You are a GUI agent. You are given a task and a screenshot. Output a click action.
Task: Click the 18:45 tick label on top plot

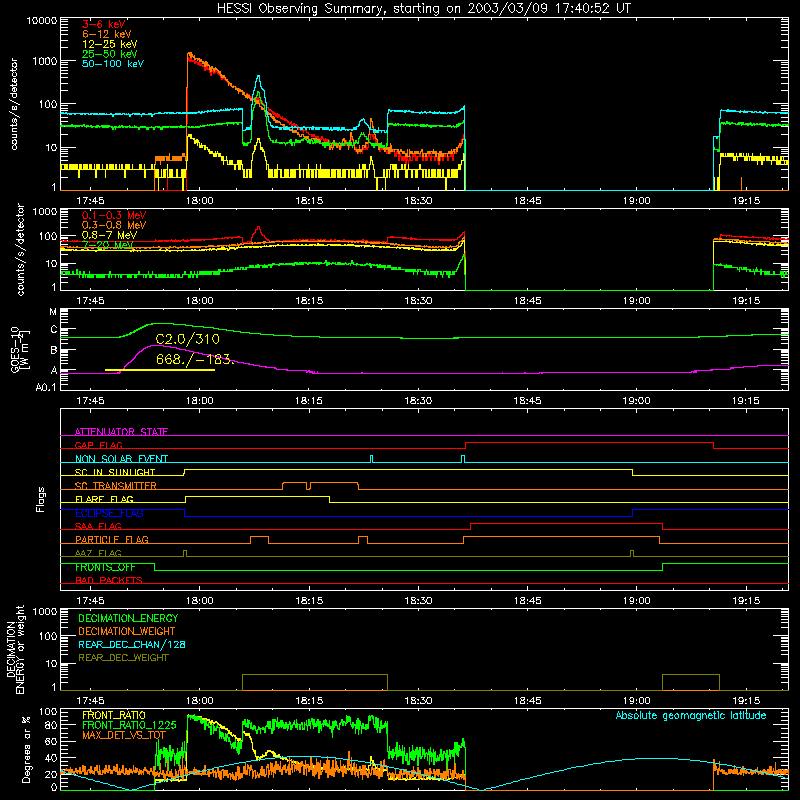point(528,201)
